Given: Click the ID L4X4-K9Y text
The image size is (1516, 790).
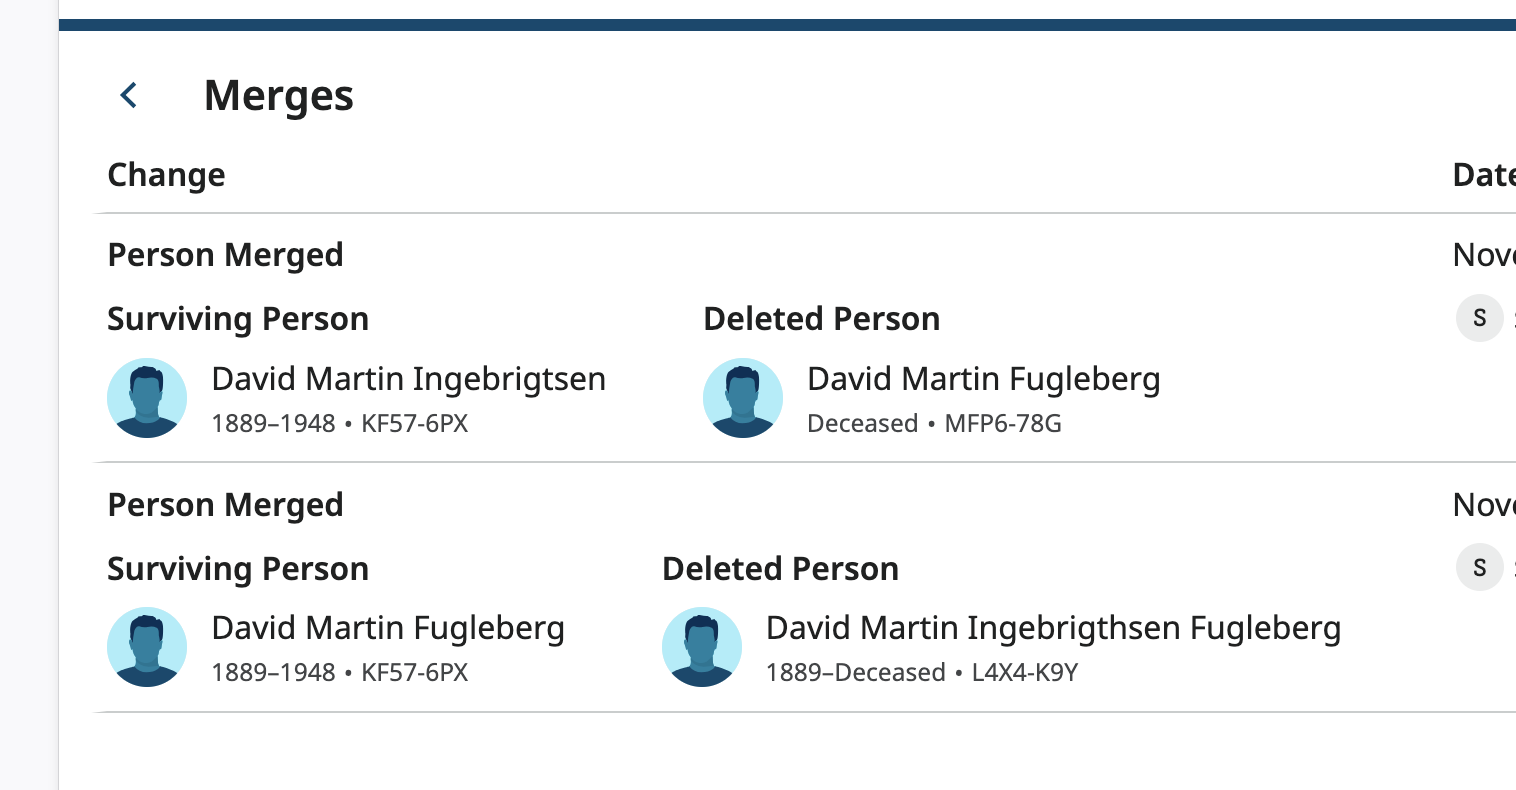Looking at the screenshot, I should pos(1025,673).
